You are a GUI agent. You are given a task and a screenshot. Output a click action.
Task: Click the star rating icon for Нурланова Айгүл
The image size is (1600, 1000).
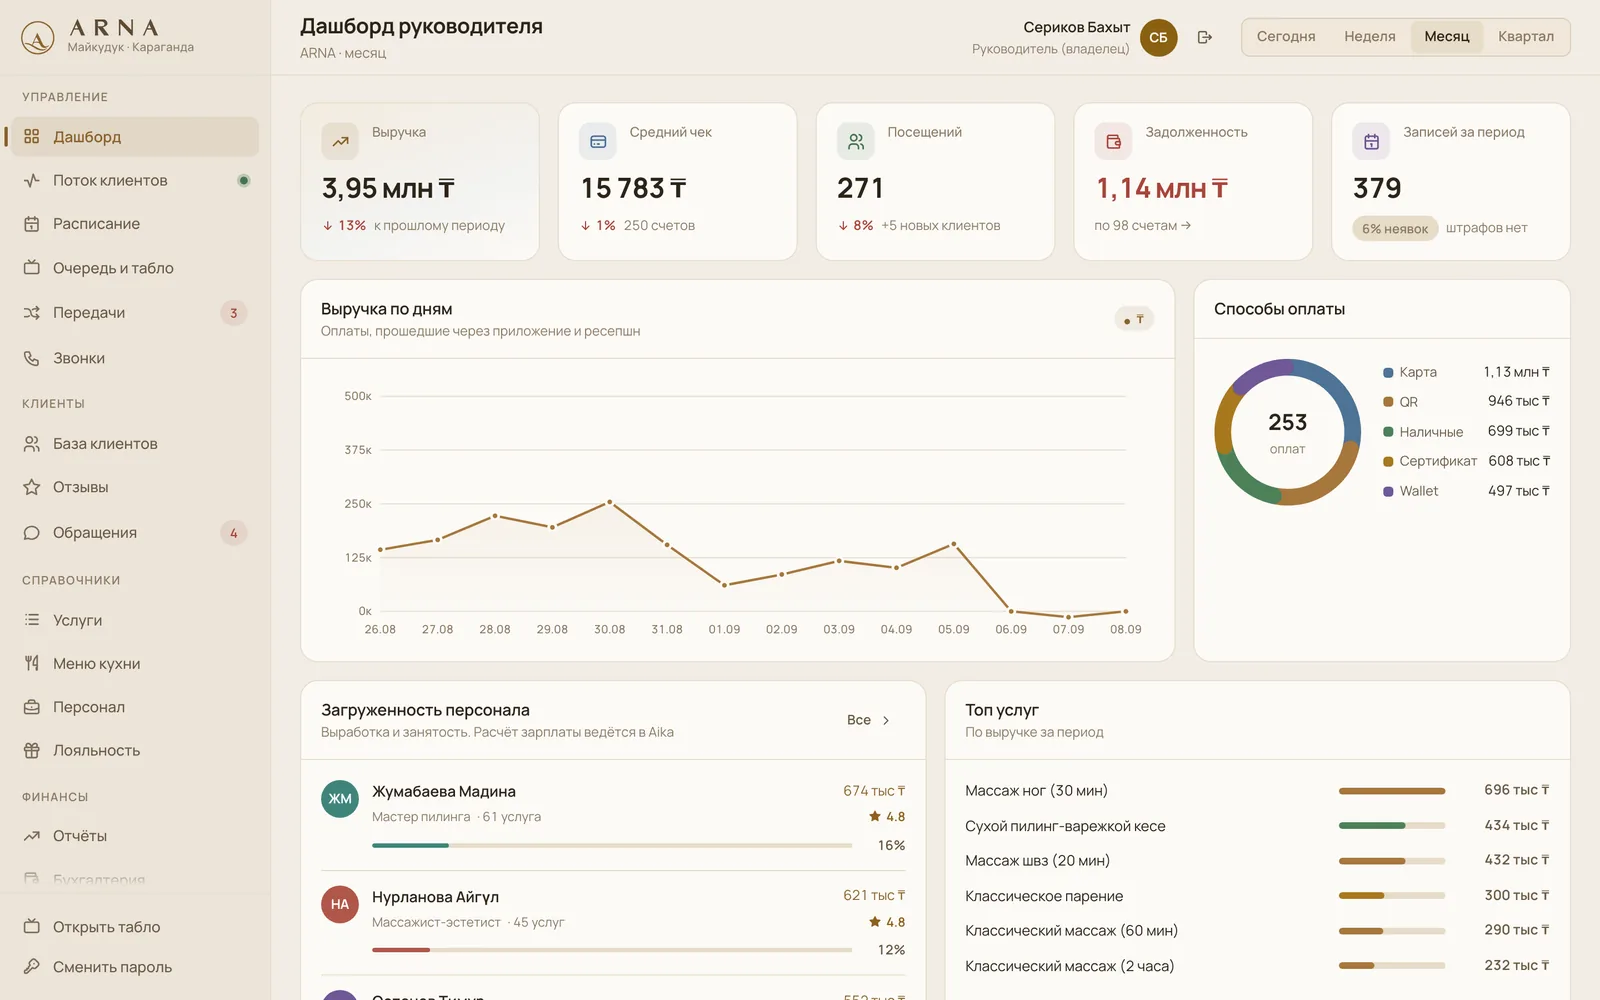click(x=875, y=922)
